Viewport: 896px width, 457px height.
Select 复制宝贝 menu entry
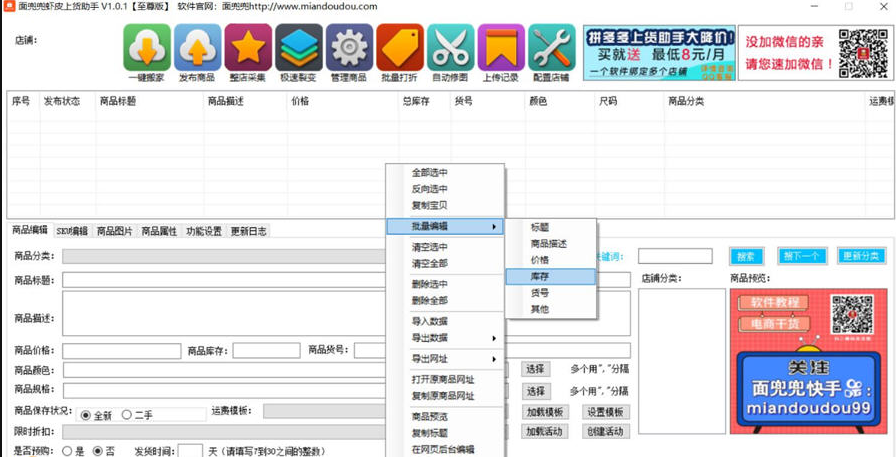click(445, 205)
